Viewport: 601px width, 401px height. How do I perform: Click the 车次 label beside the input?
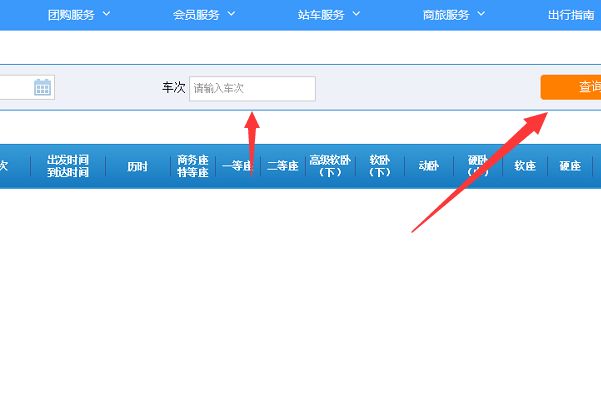[x=174, y=89]
